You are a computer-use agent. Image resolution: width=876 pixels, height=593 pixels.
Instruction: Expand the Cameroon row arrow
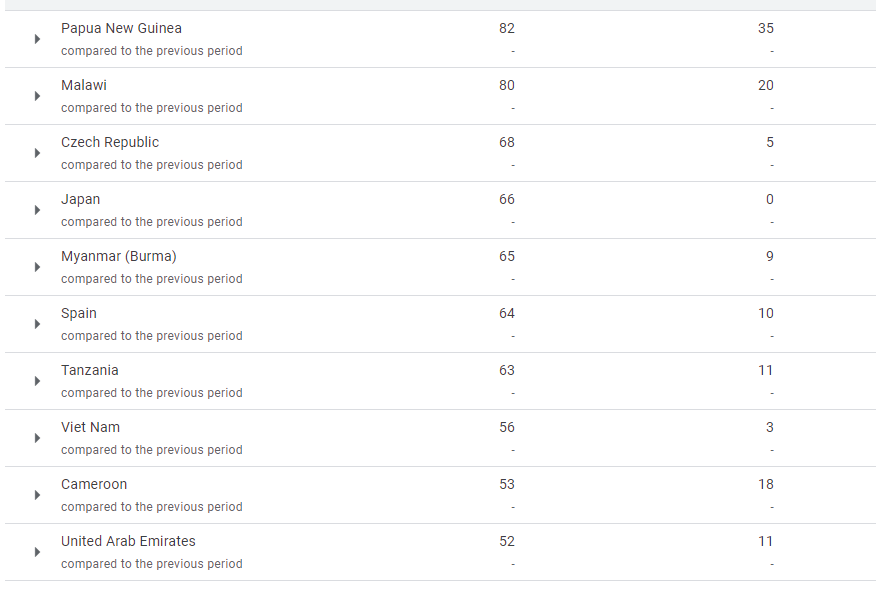pyautogui.click(x=37, y=495)
